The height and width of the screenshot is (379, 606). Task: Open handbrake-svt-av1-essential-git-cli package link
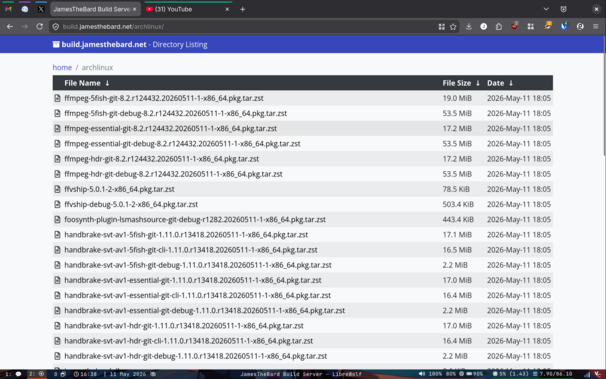pyautogui.click(x=197, y=295)
